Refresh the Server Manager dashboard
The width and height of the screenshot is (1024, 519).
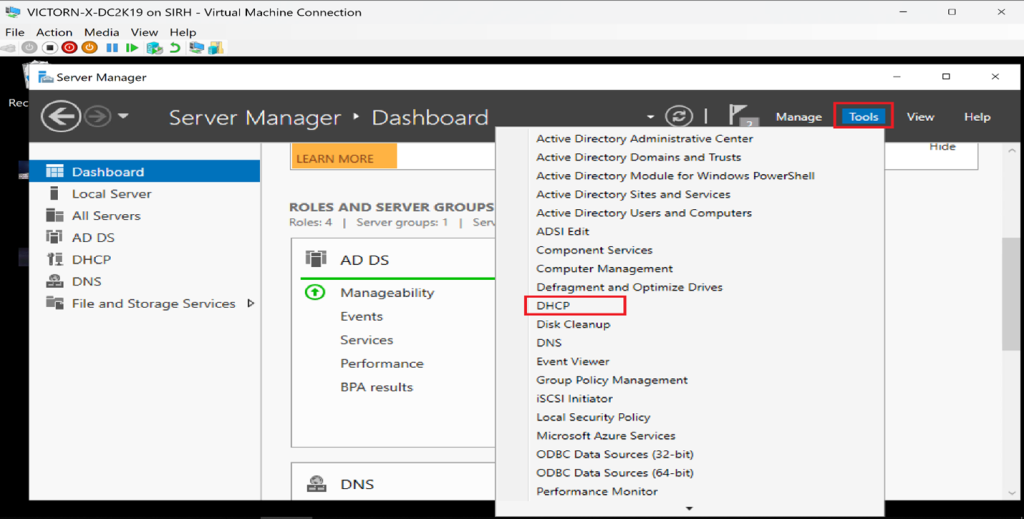coord(679,117)
